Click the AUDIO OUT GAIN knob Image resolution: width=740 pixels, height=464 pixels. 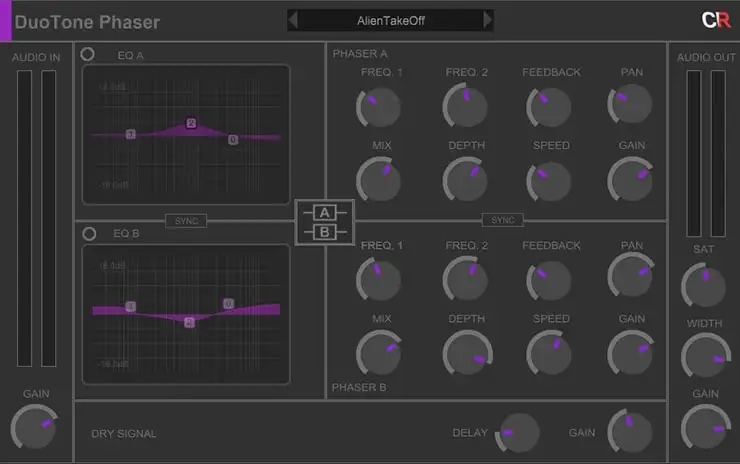point(706,427)
